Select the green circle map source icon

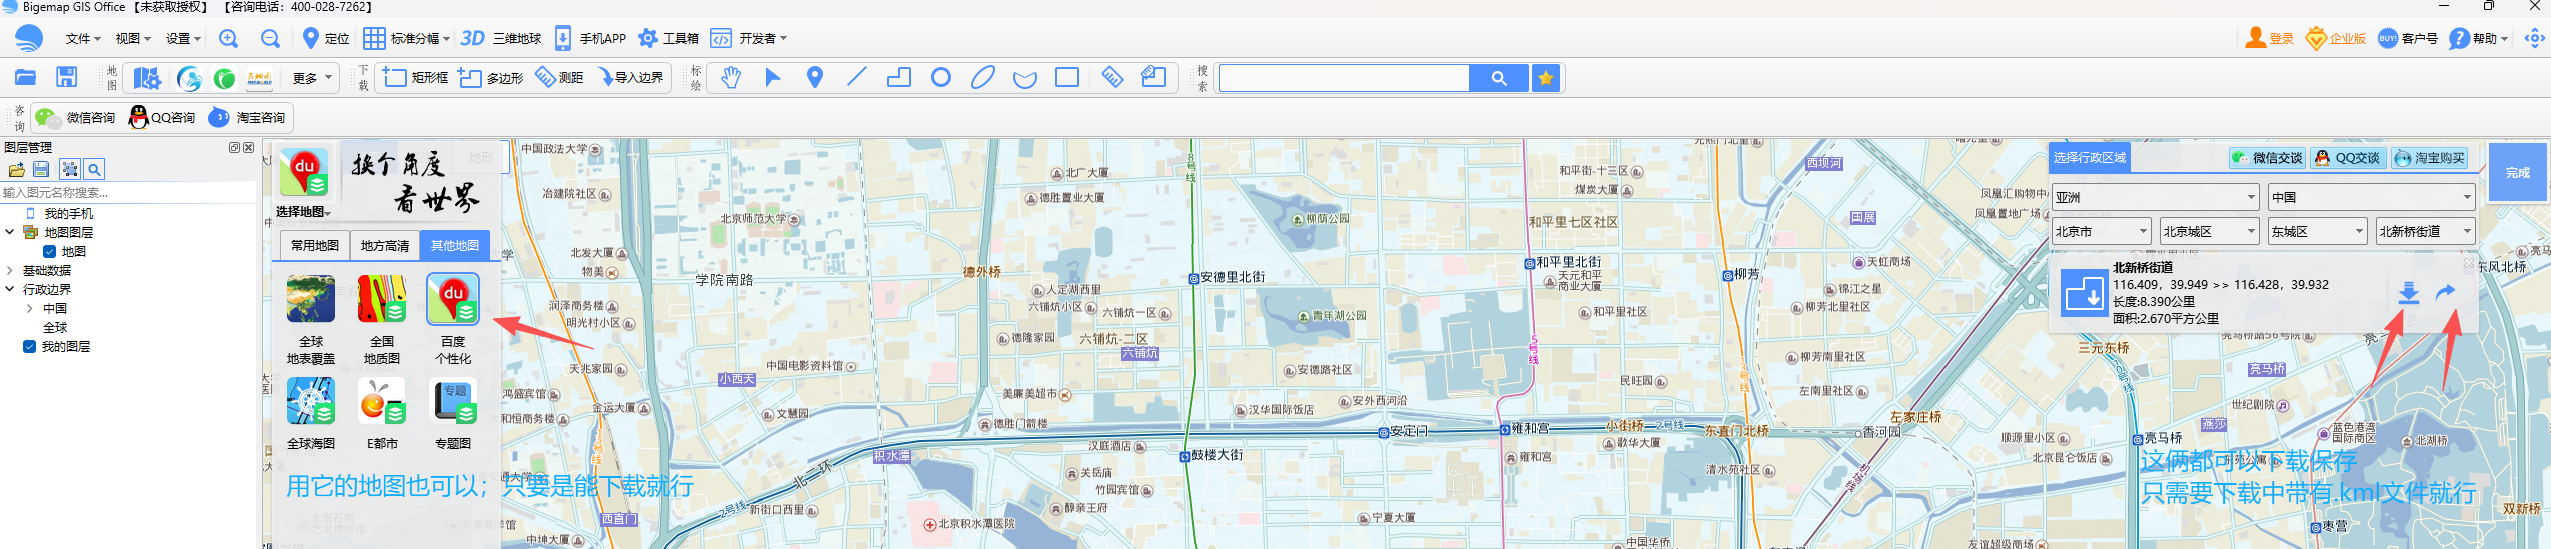point(225,78)
